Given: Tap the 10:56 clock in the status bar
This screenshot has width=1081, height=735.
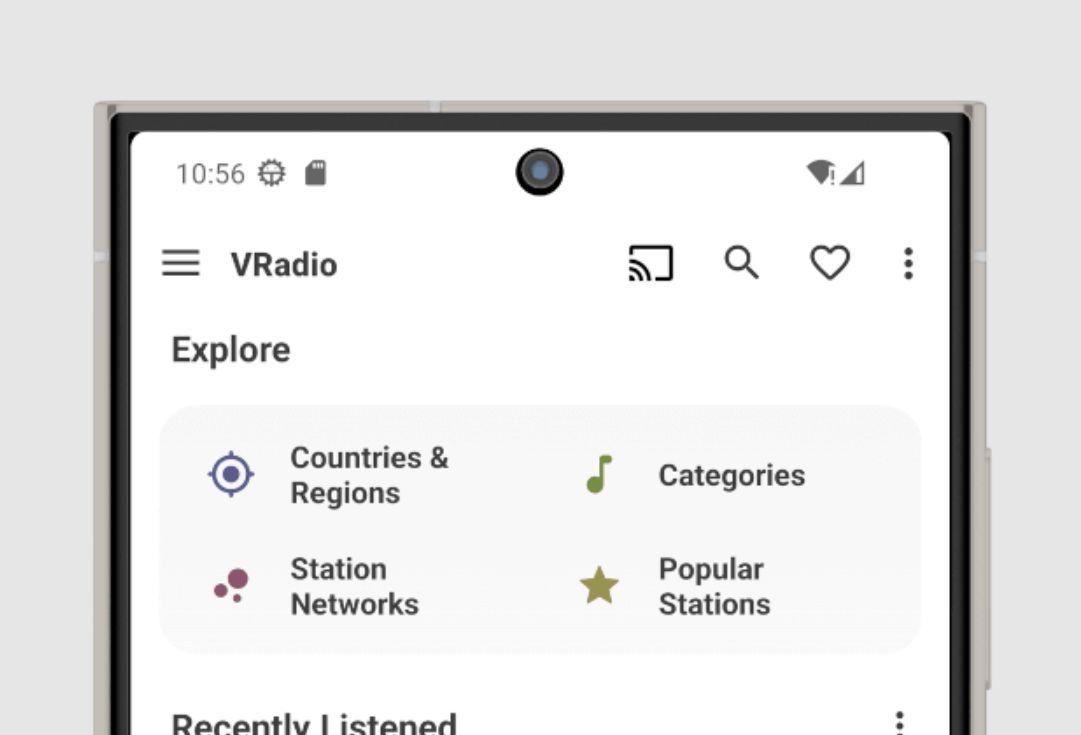Looking at the screenshot, I should [x=210, y=174].
